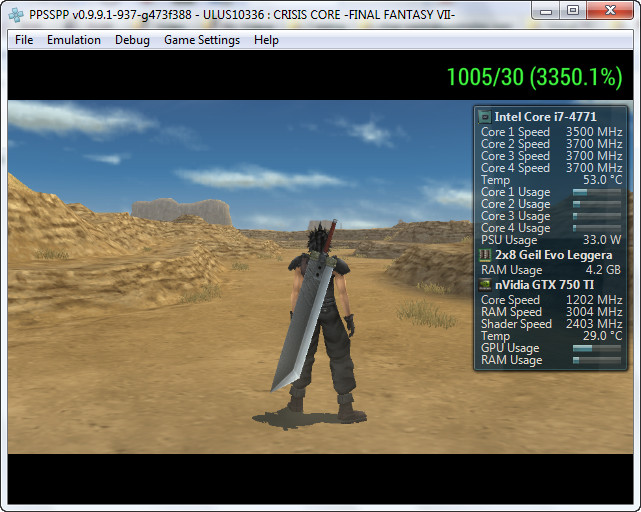The height and width of the screenshot is (512, 641).
Task: Click the 'RAM Speed' 3004 MHz row
Action: pos(551,312)
